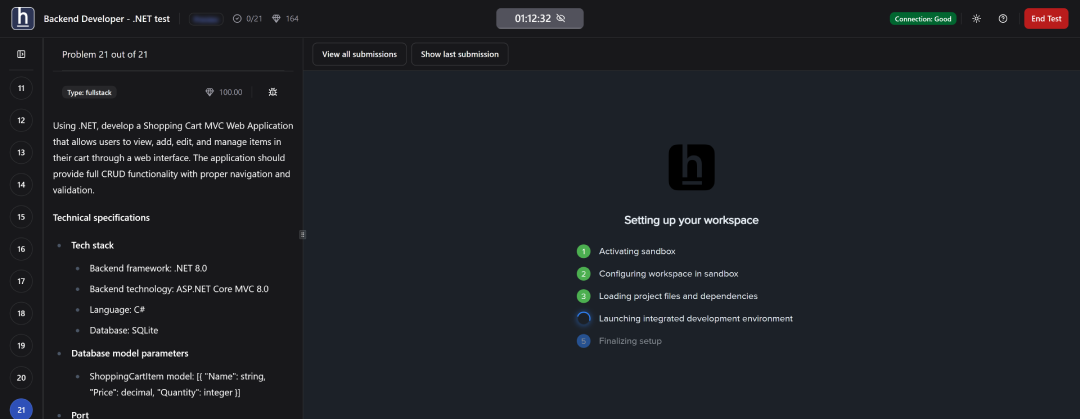This screenshot has height=419, width=1080.
Task: Click the blurred candidate name badge
Action: pos(206,19)
